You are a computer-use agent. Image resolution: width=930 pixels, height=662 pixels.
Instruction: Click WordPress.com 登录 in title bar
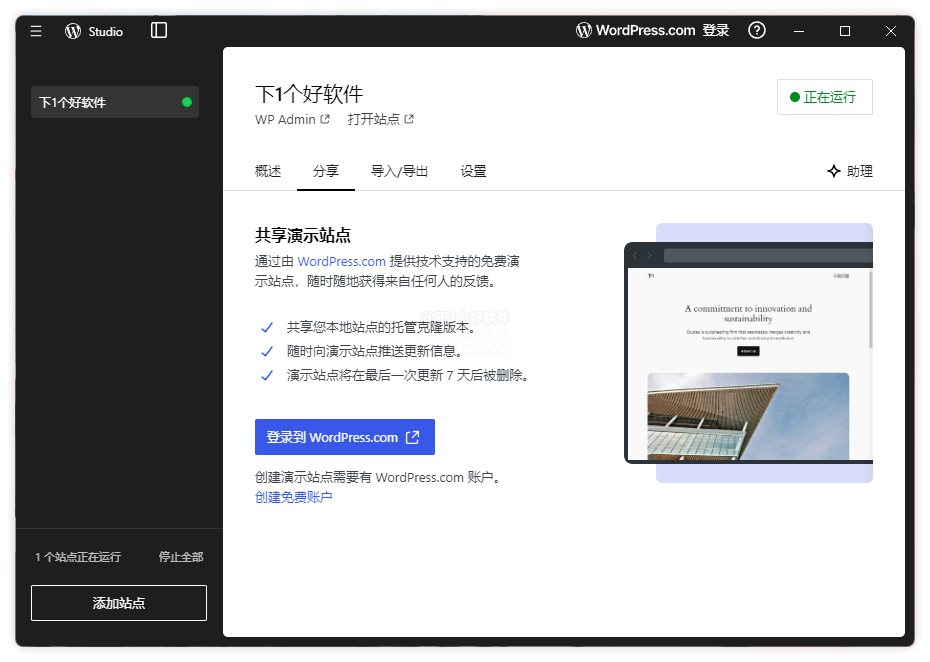tap(652, 30)
